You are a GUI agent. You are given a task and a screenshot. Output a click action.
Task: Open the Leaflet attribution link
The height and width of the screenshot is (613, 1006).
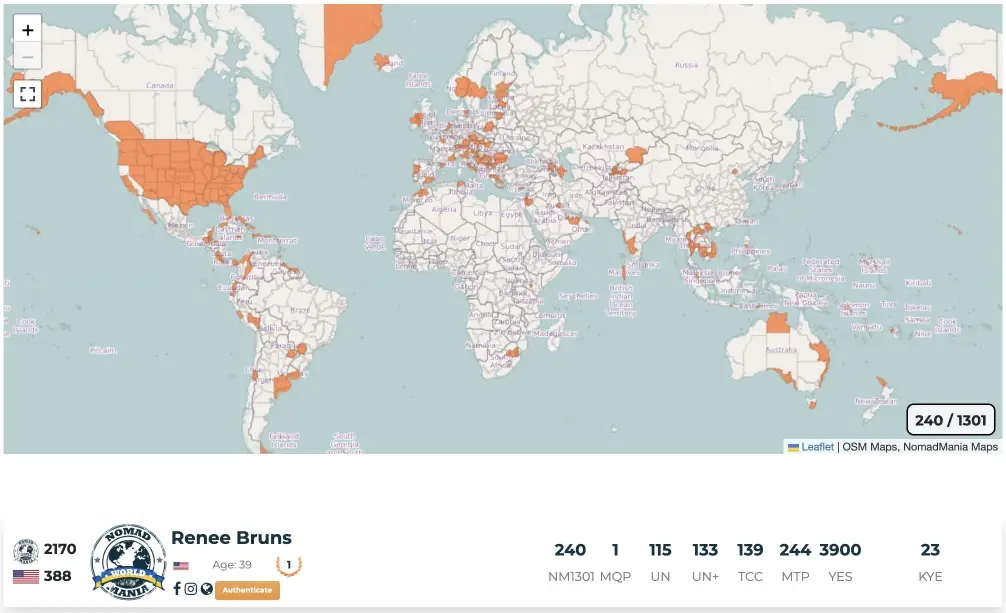[x=817, y=447]
